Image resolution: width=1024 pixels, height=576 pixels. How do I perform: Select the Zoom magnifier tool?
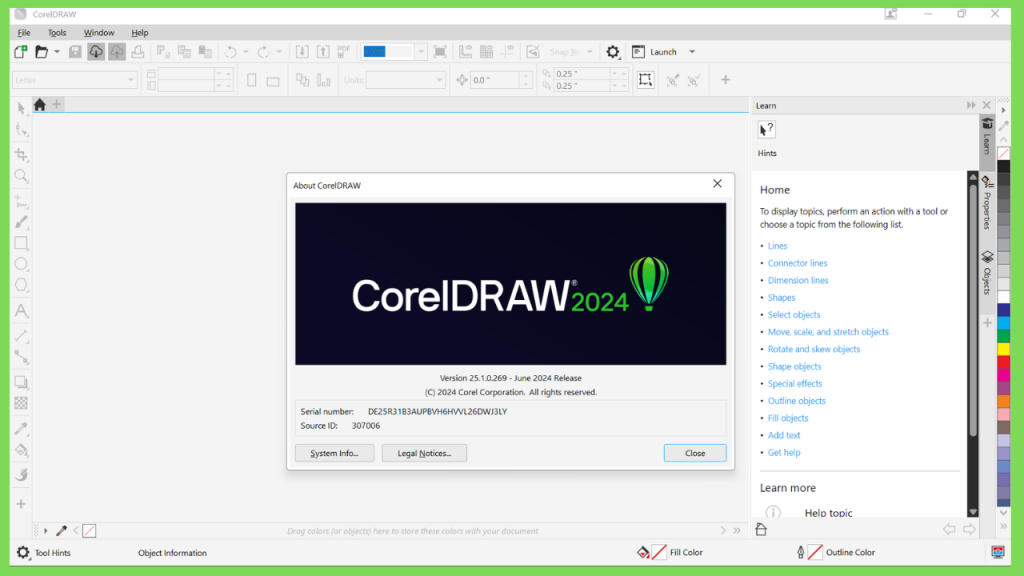point(22,176)
